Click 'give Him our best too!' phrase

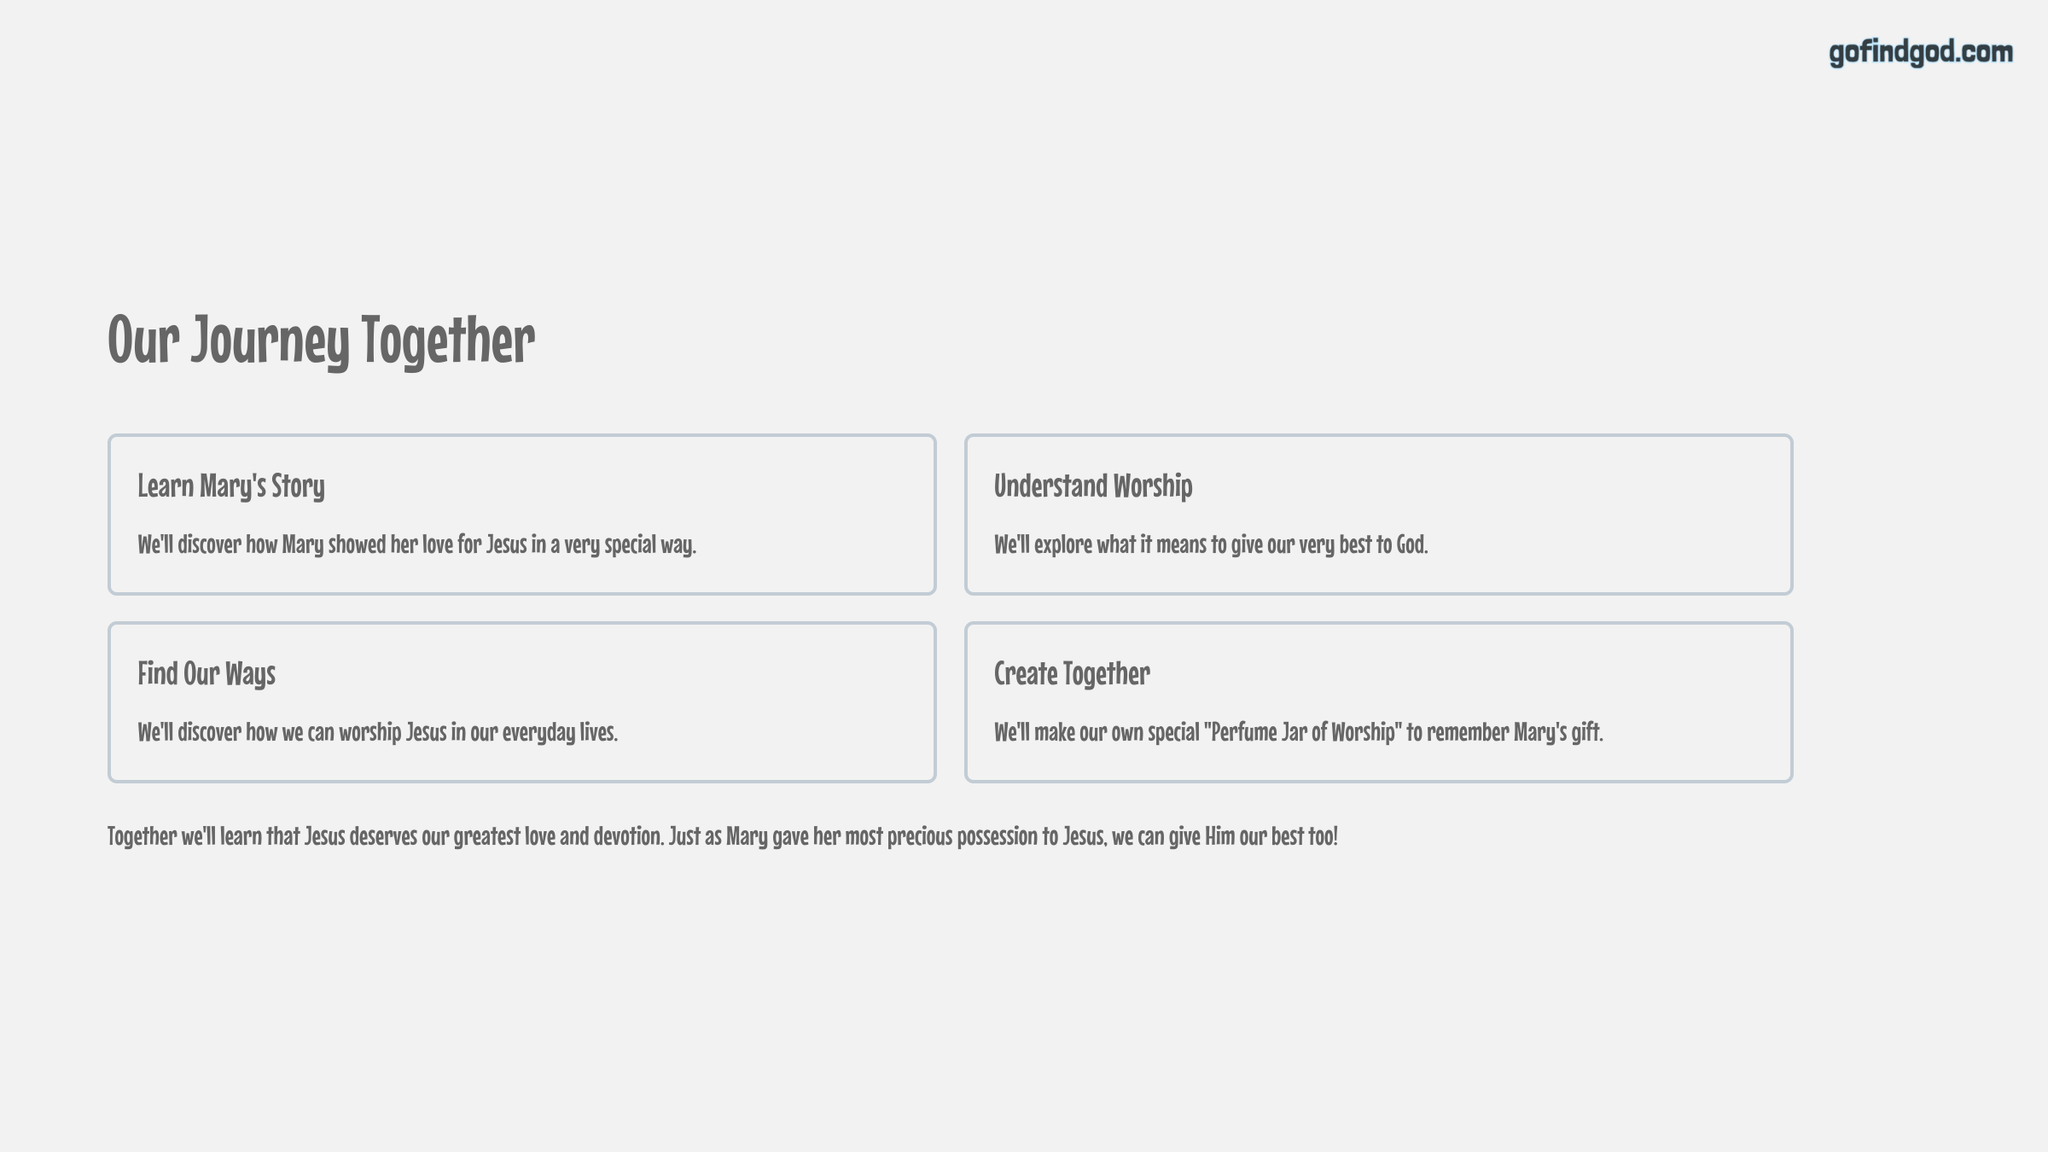coord(1253,836)
